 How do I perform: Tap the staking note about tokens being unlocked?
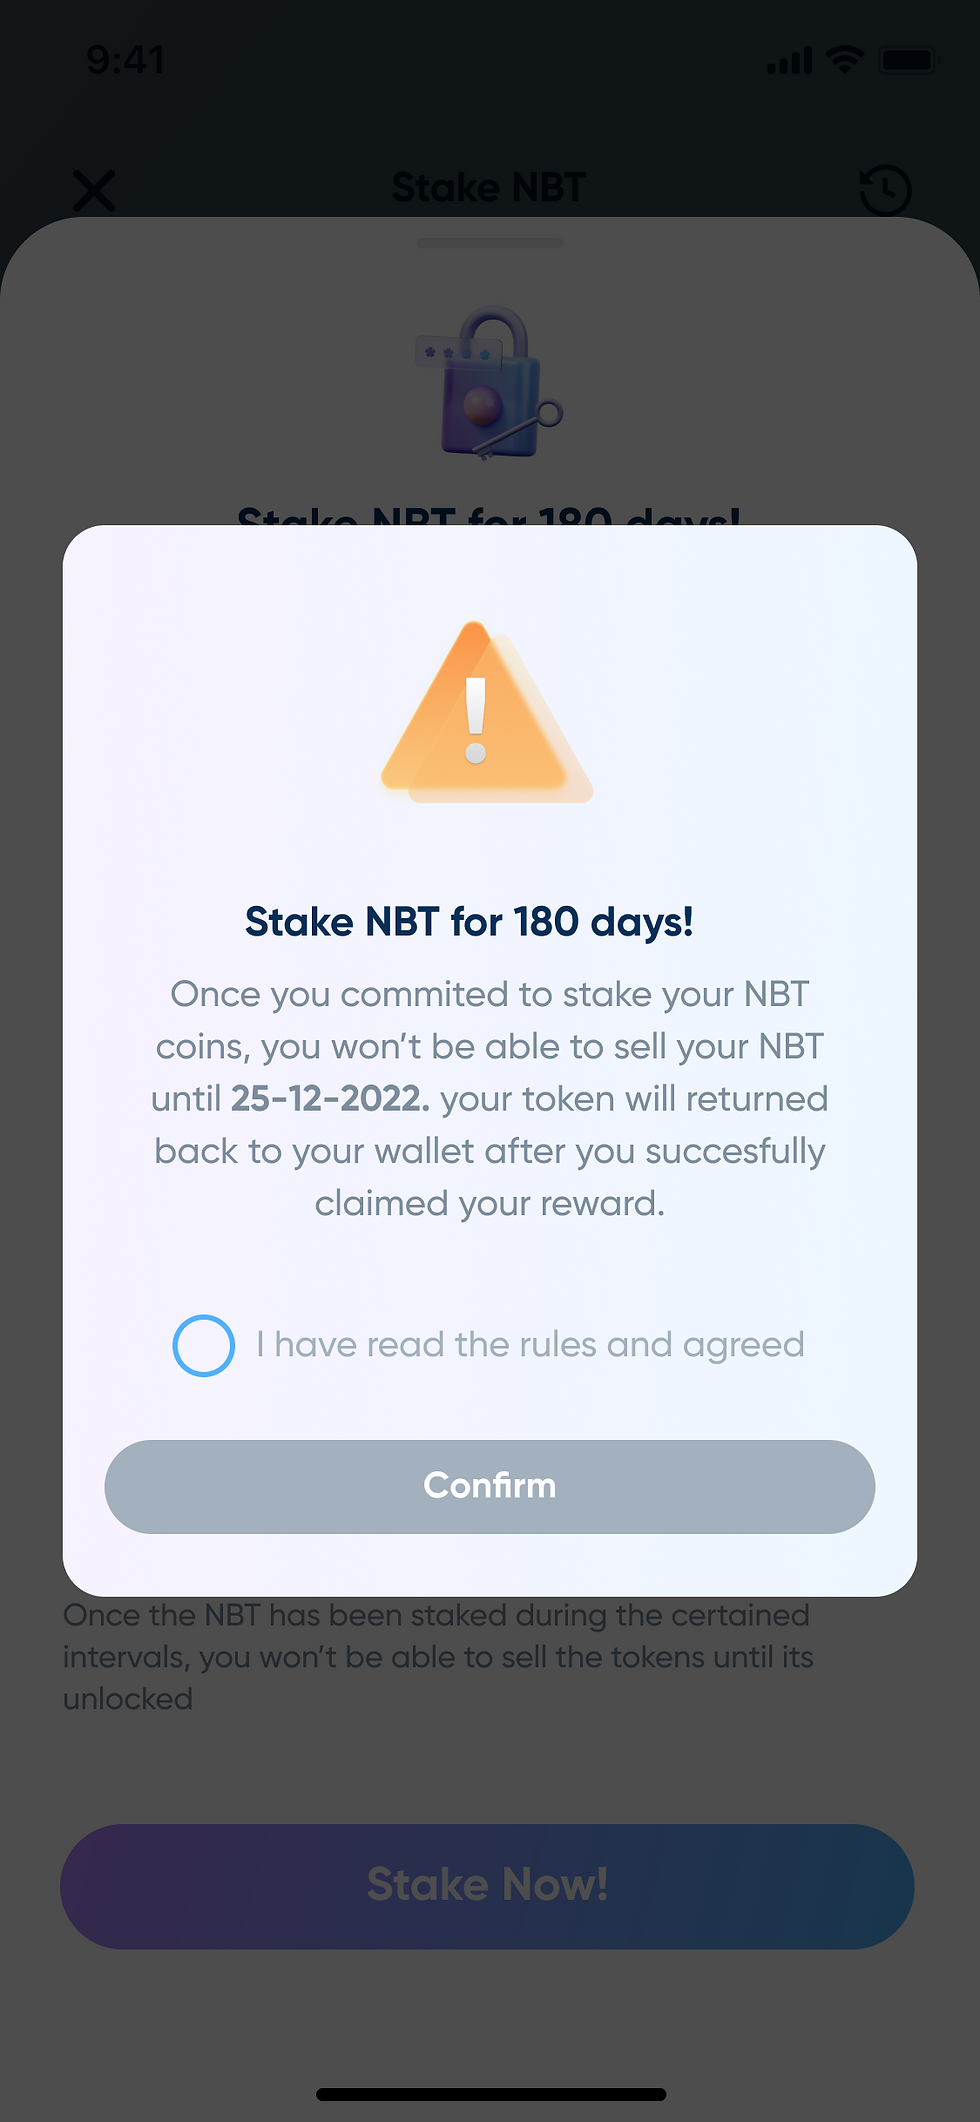(x=438, y=1657)
